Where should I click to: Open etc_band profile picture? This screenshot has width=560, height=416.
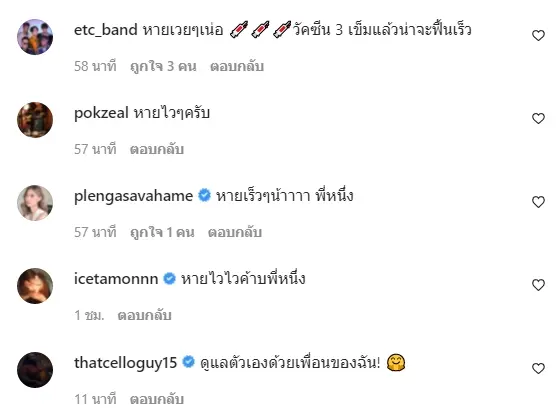[35, 37]
